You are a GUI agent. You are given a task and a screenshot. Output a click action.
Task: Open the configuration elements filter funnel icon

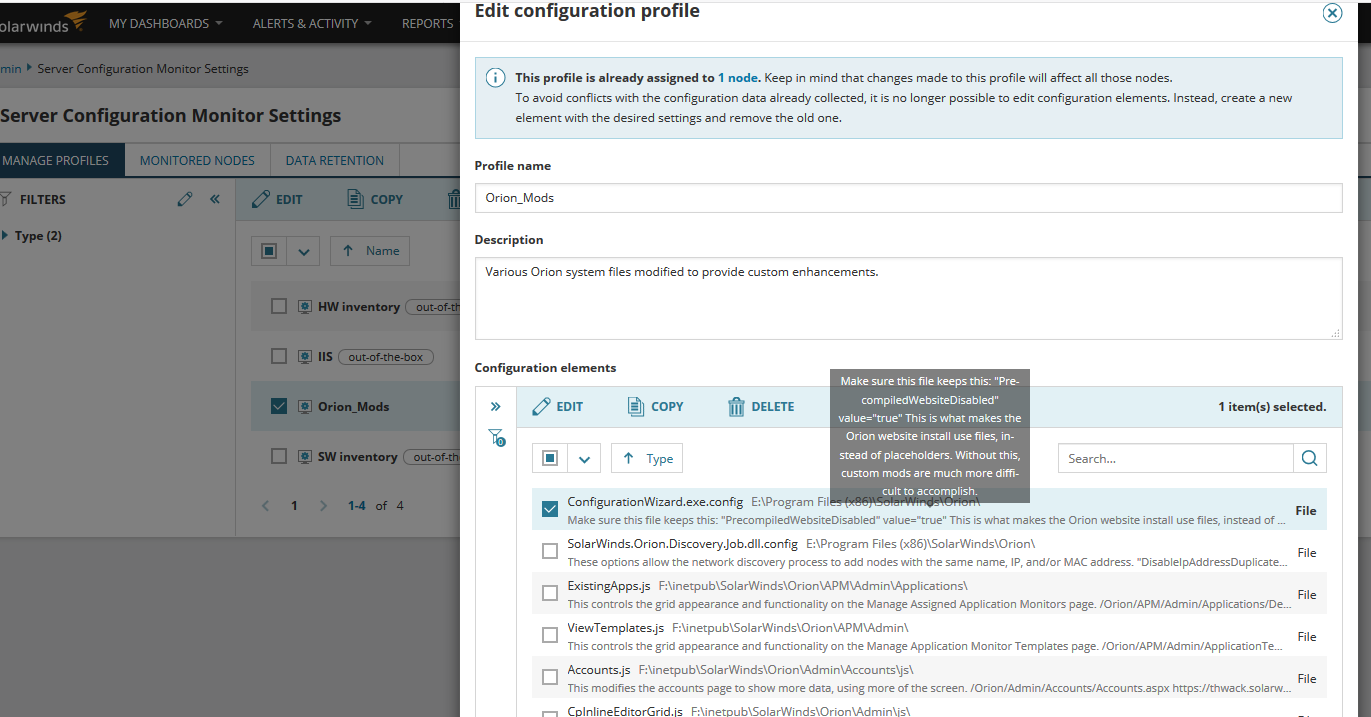pyautogui.click(x=496, y=437)
